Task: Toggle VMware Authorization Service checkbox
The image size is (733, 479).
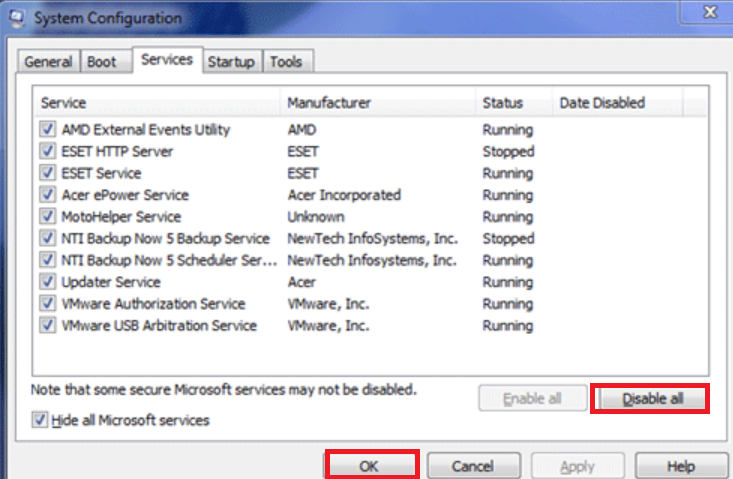Action: click(x=48, y=304)
